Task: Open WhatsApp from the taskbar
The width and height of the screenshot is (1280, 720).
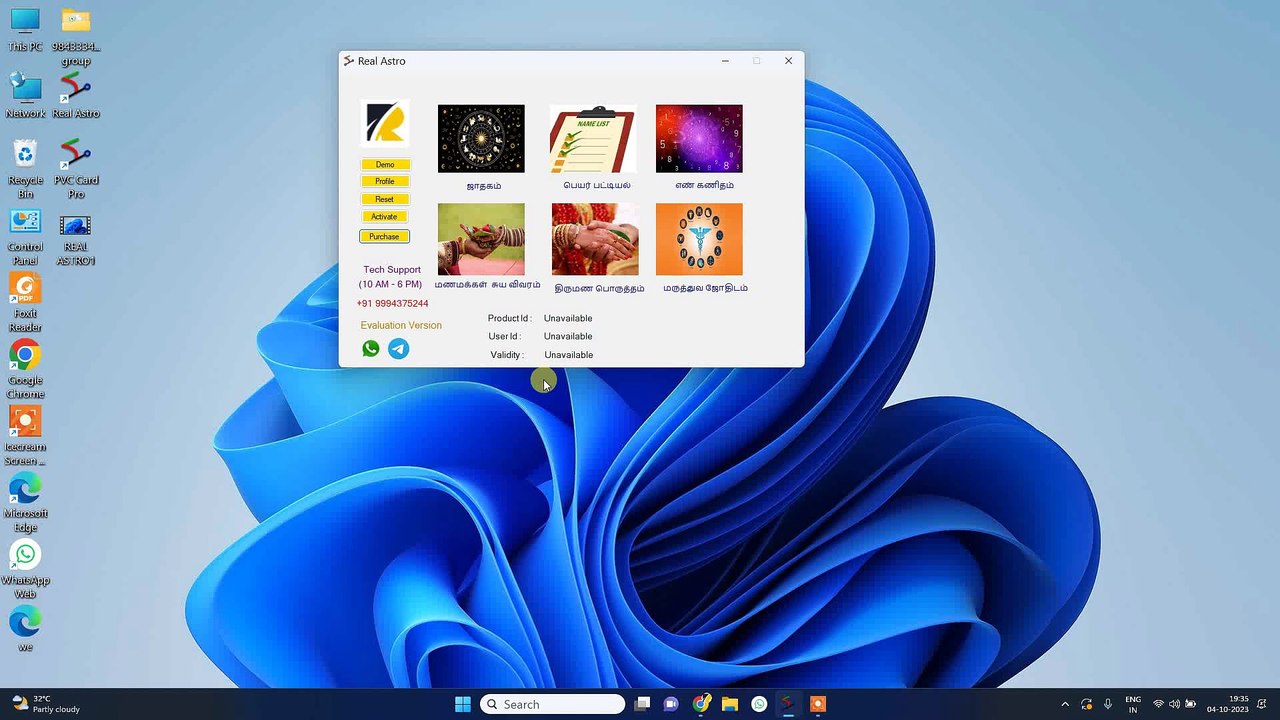Action: click(759, 704)
